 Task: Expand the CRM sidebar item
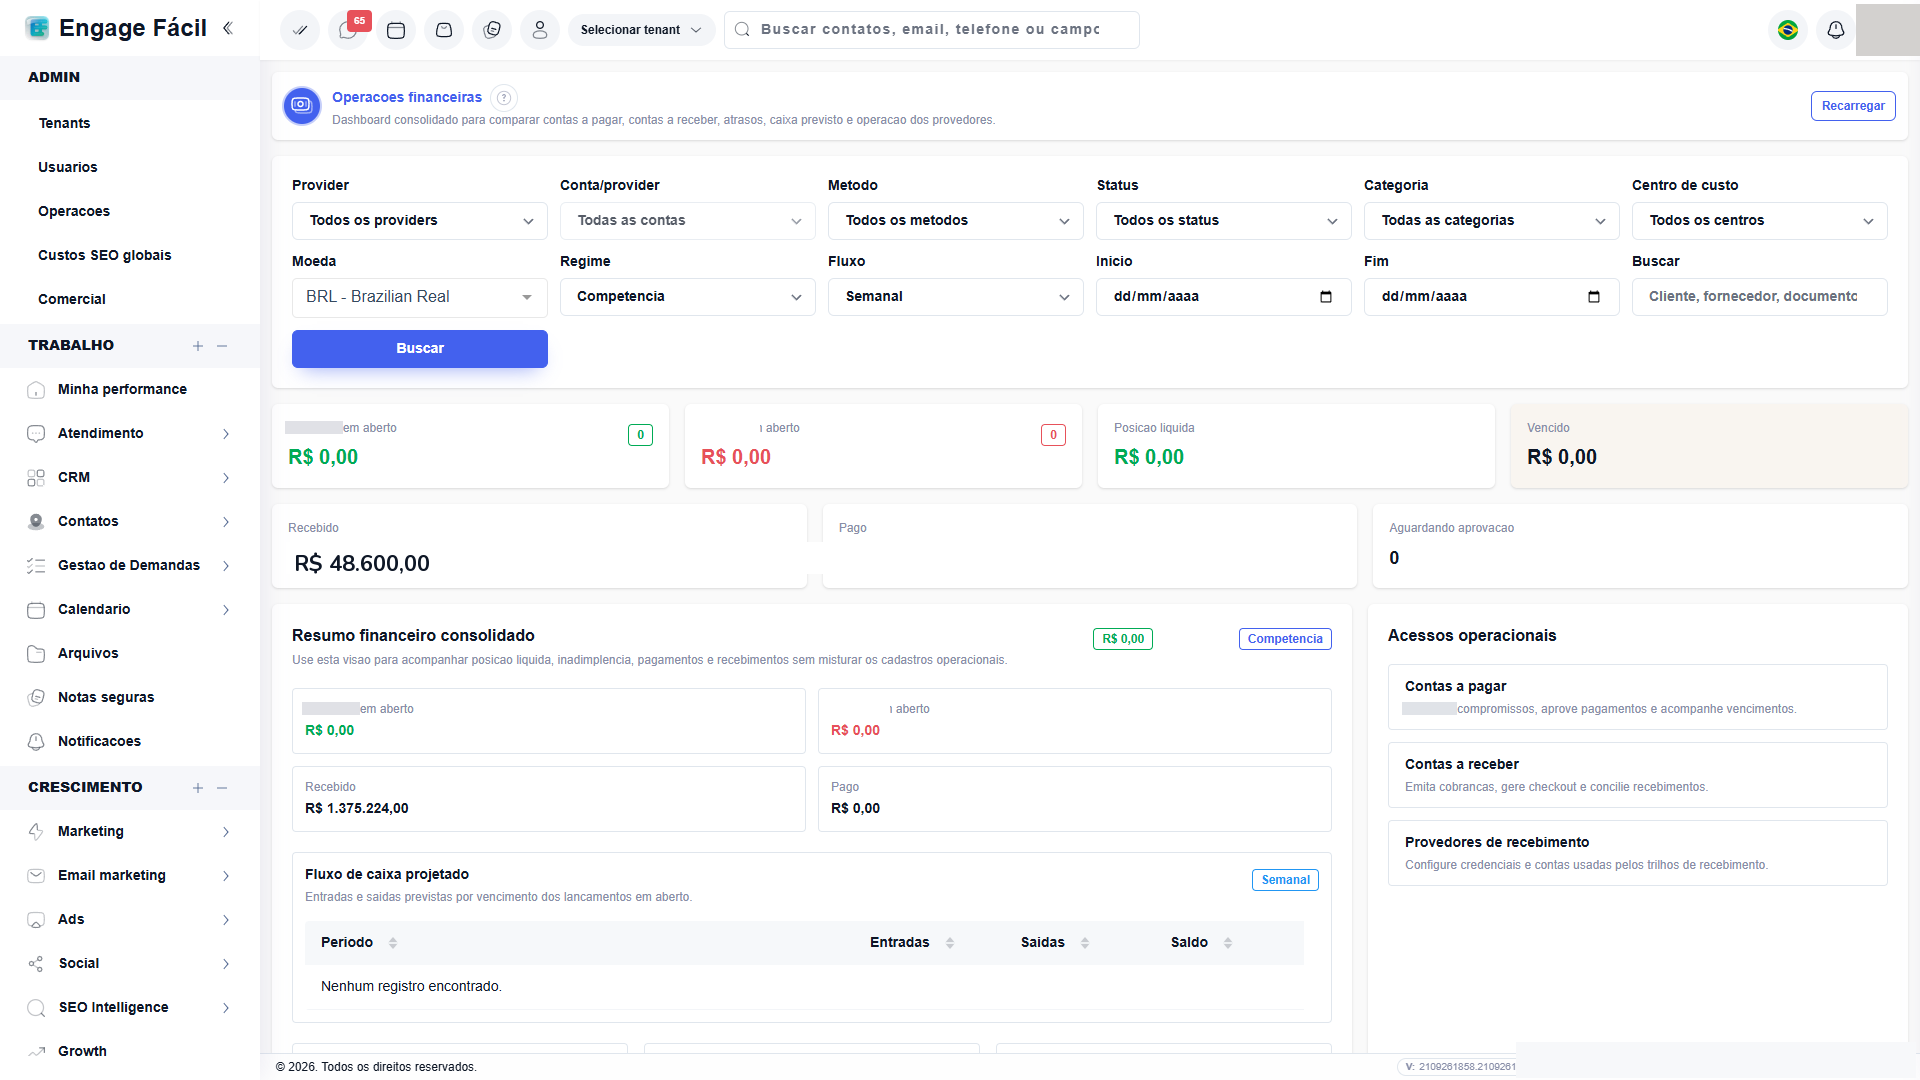click(x=130, y=478)
